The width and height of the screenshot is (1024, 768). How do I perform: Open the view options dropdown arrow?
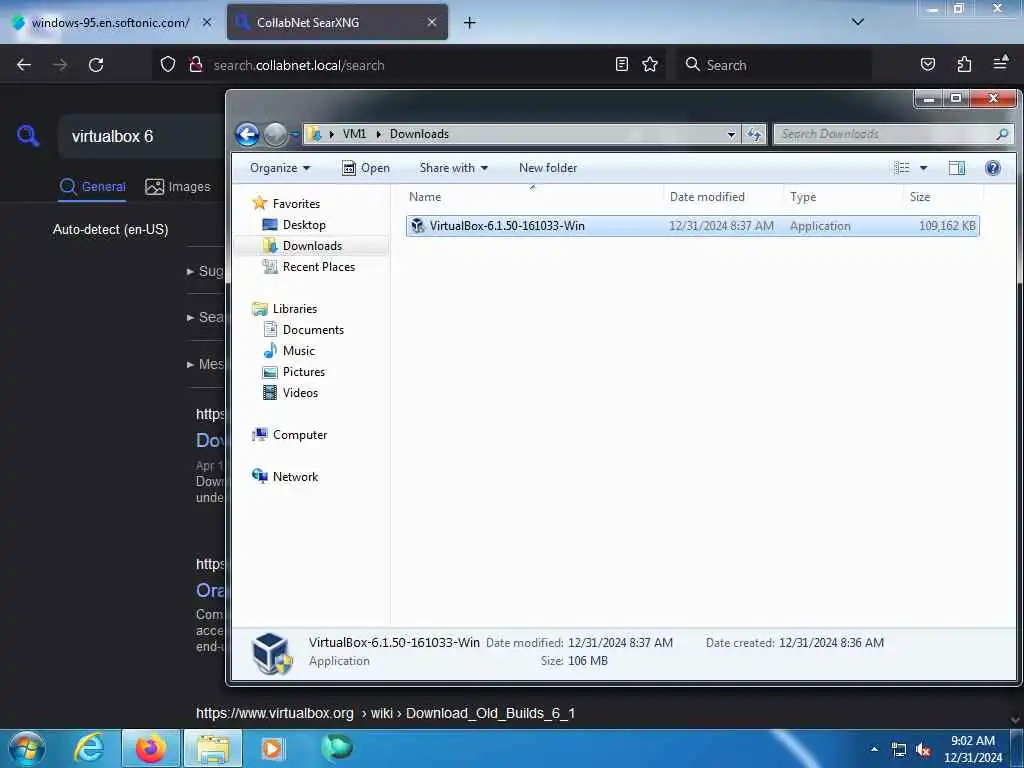pos(923,168)
